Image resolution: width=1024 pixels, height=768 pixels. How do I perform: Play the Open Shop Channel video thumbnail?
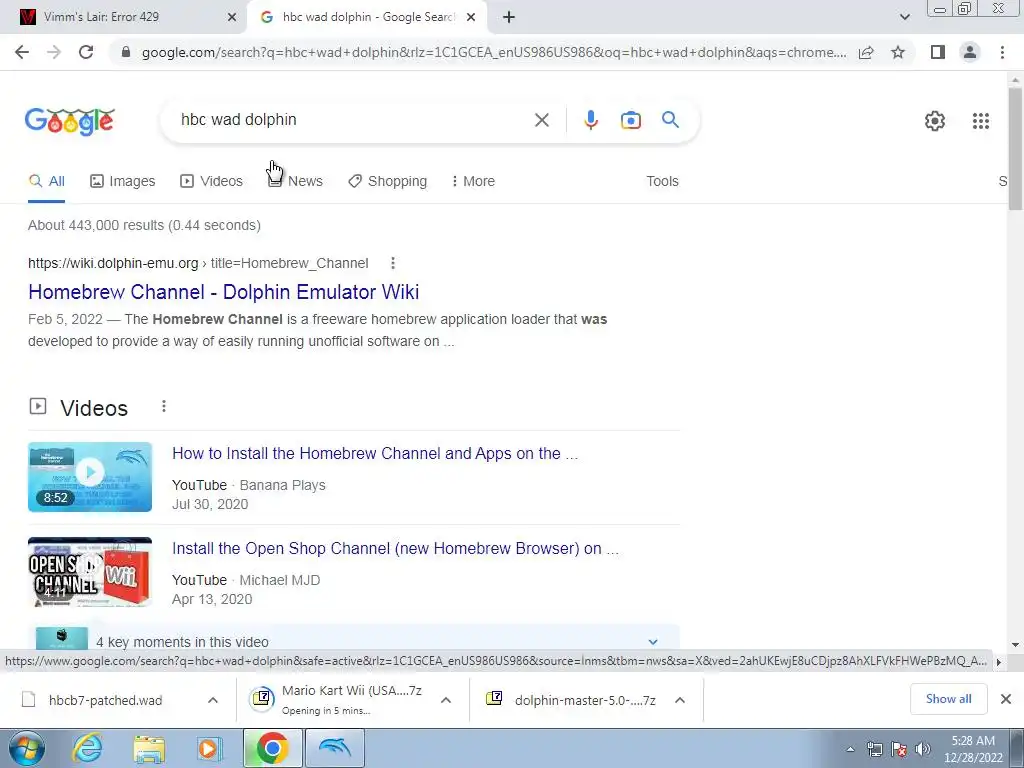coord(90,572)
